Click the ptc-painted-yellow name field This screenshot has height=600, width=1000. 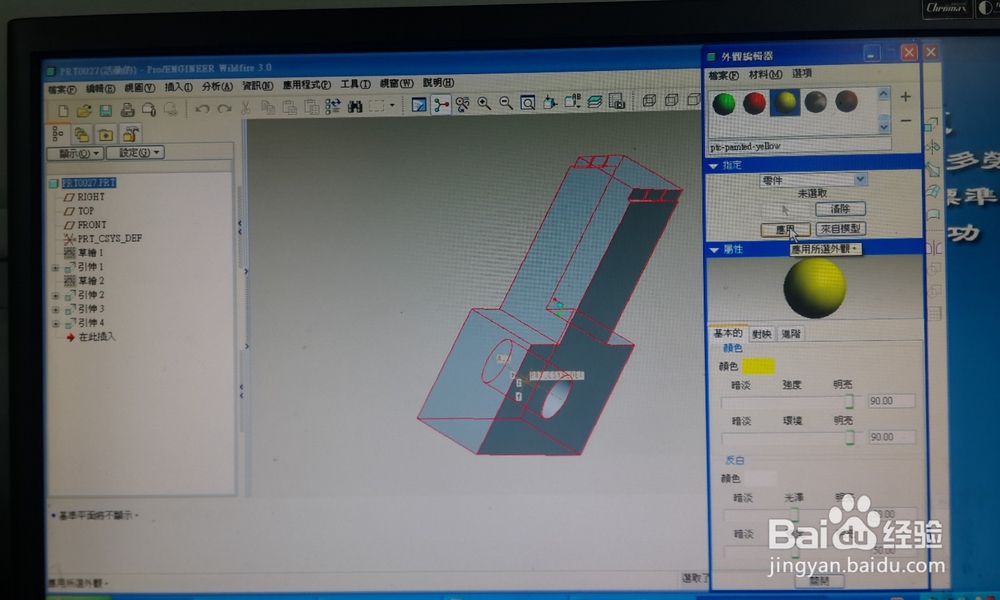[800, 146]
